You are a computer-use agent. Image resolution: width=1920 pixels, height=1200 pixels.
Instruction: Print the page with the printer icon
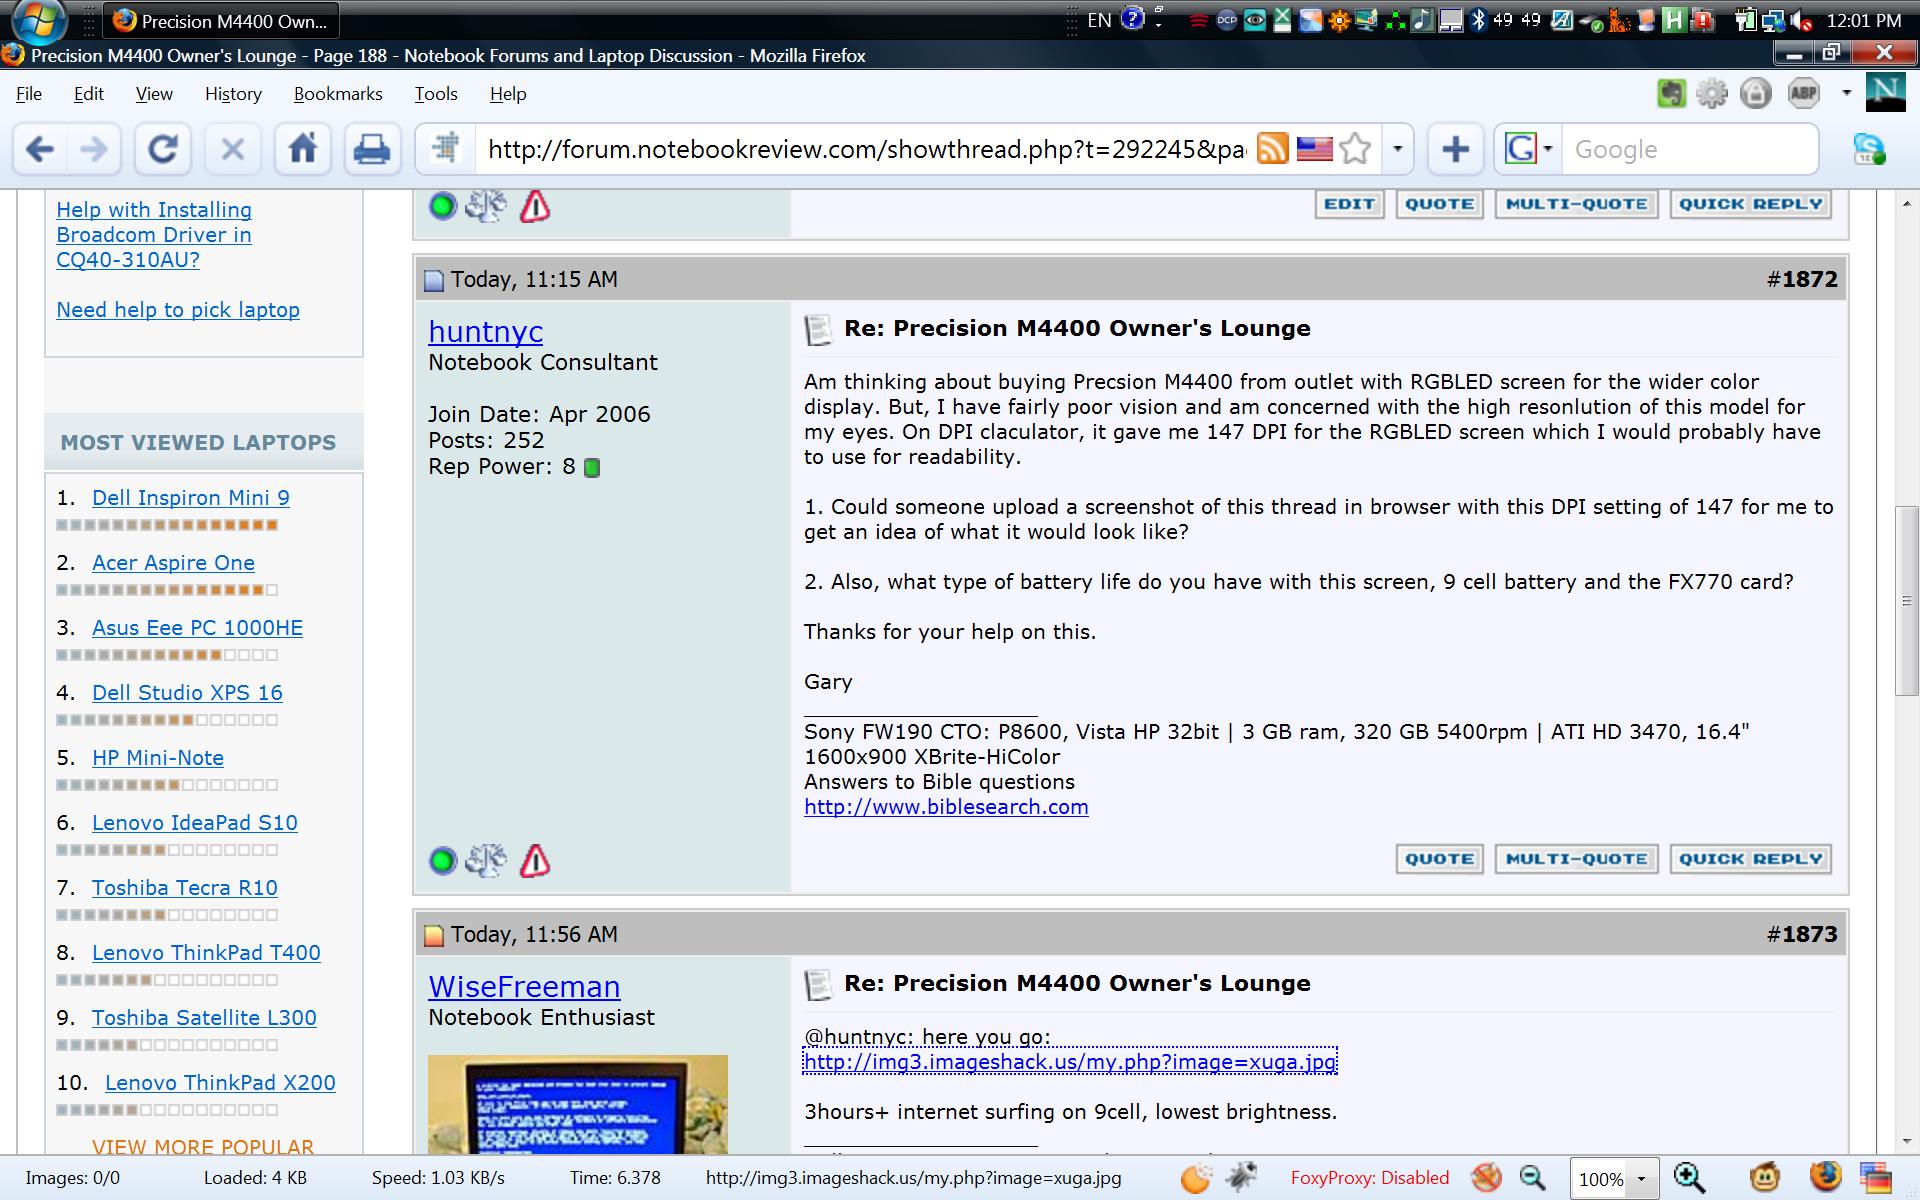(x=372, y=150)
